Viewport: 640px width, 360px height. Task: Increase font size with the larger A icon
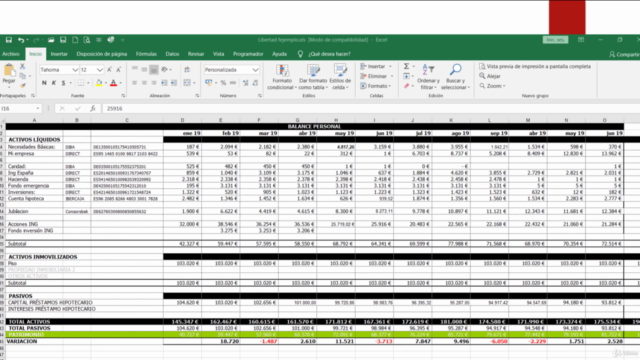tap(109, 70)
